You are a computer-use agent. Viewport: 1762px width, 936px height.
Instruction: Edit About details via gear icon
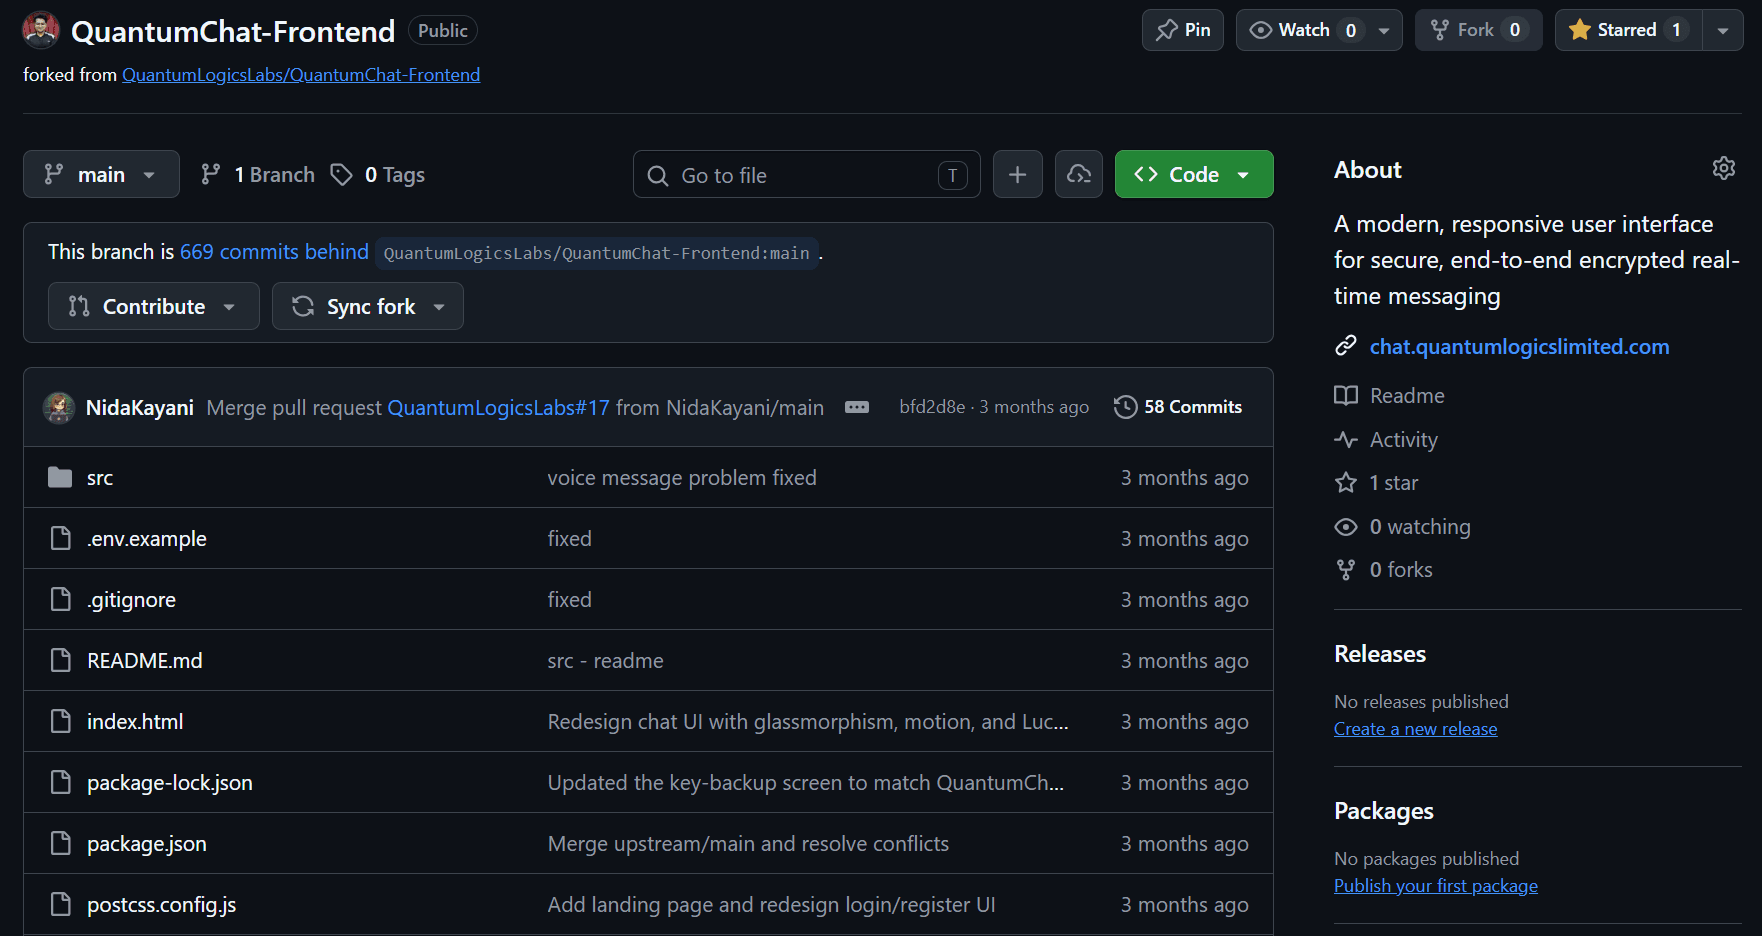1723,168
